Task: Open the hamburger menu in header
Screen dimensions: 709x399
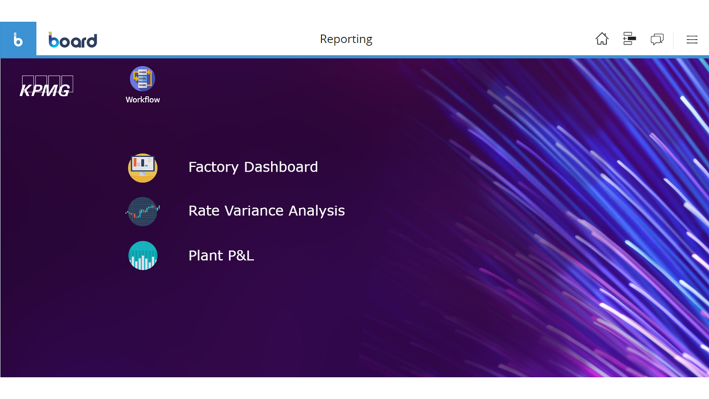Action: 692,40
